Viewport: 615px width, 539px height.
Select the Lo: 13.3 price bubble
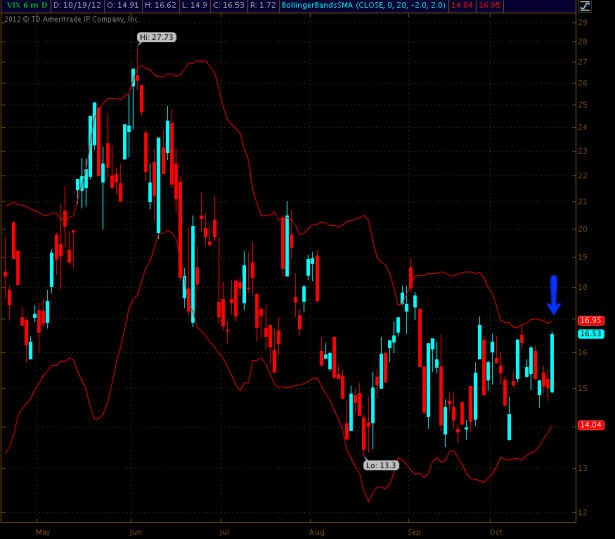(x=380, y=464)
